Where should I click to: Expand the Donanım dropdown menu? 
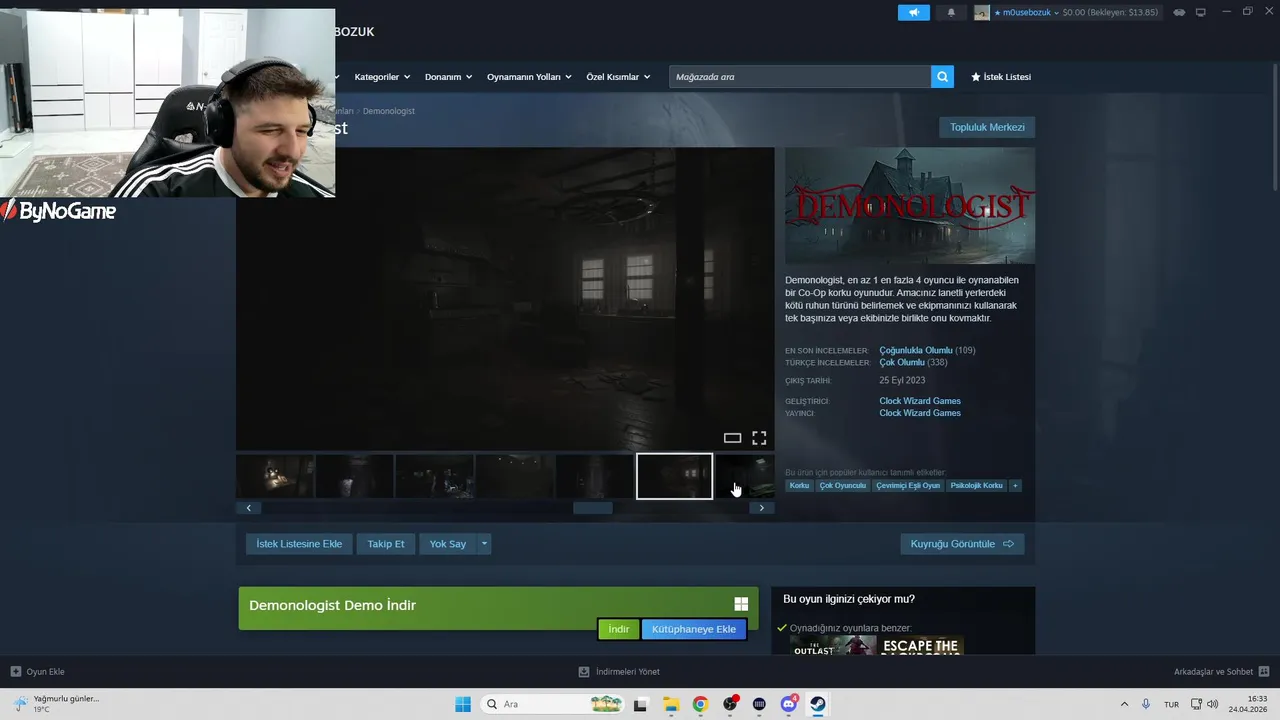point(448,77)
